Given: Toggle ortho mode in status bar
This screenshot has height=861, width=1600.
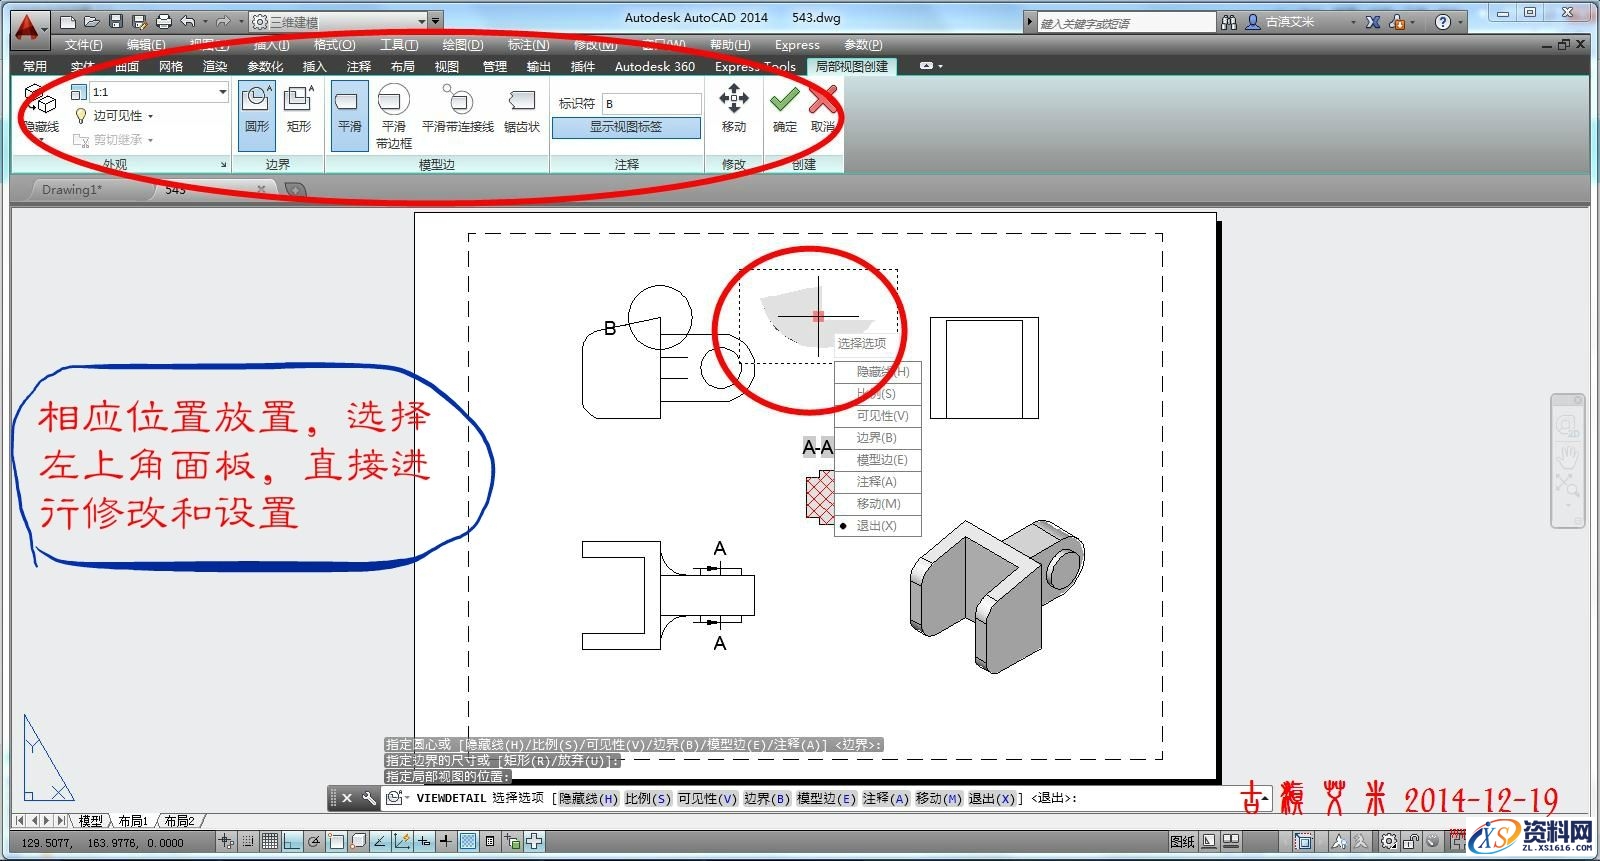Looking at the screenshot, I should pyautogui.click(x=292, y=842).
